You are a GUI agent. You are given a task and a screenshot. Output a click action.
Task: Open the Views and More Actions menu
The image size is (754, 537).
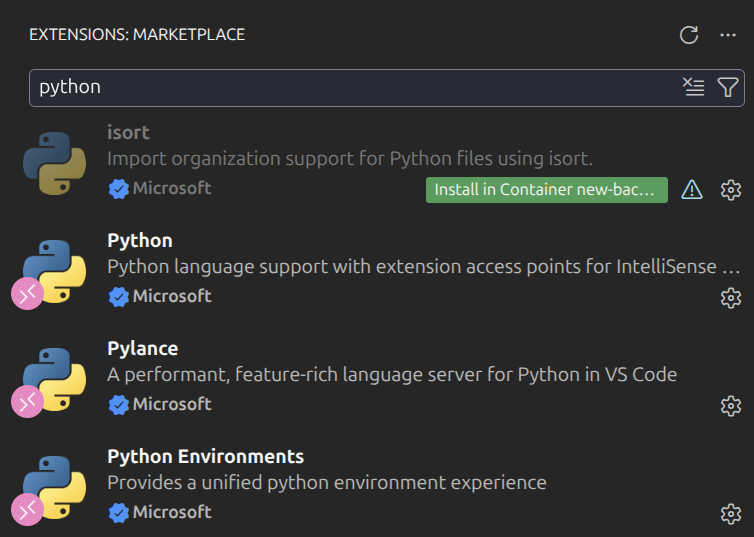click(x=727, y=35)
